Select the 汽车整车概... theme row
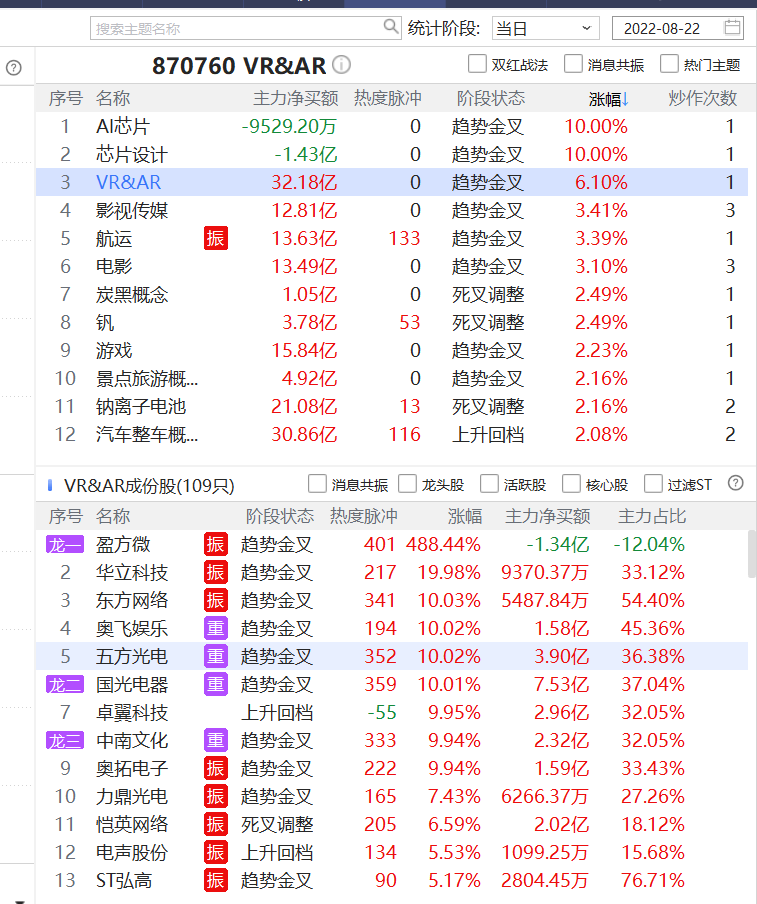Screen dimensions: 757x904 pos(392,434)
